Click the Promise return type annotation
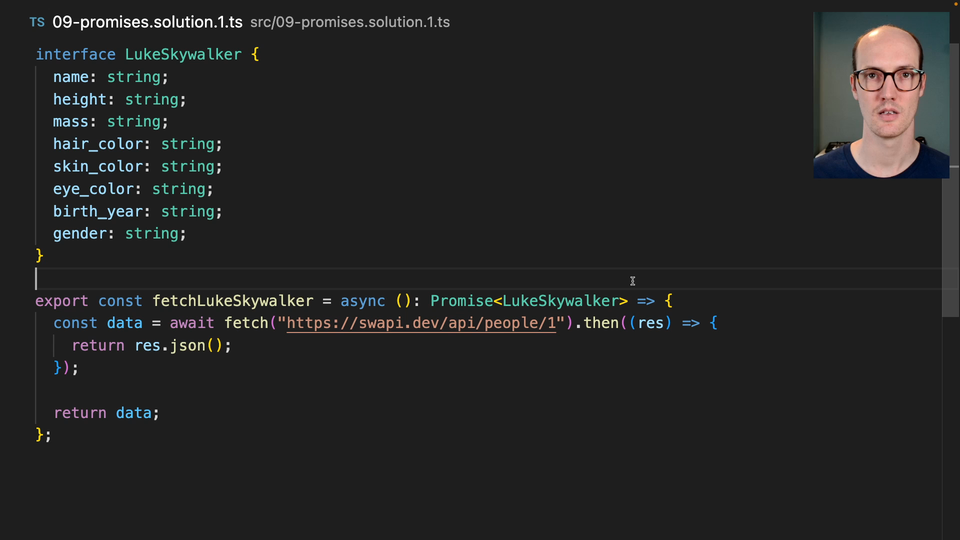The height and width of the screenshot is (540, 960). click(461, 300)
